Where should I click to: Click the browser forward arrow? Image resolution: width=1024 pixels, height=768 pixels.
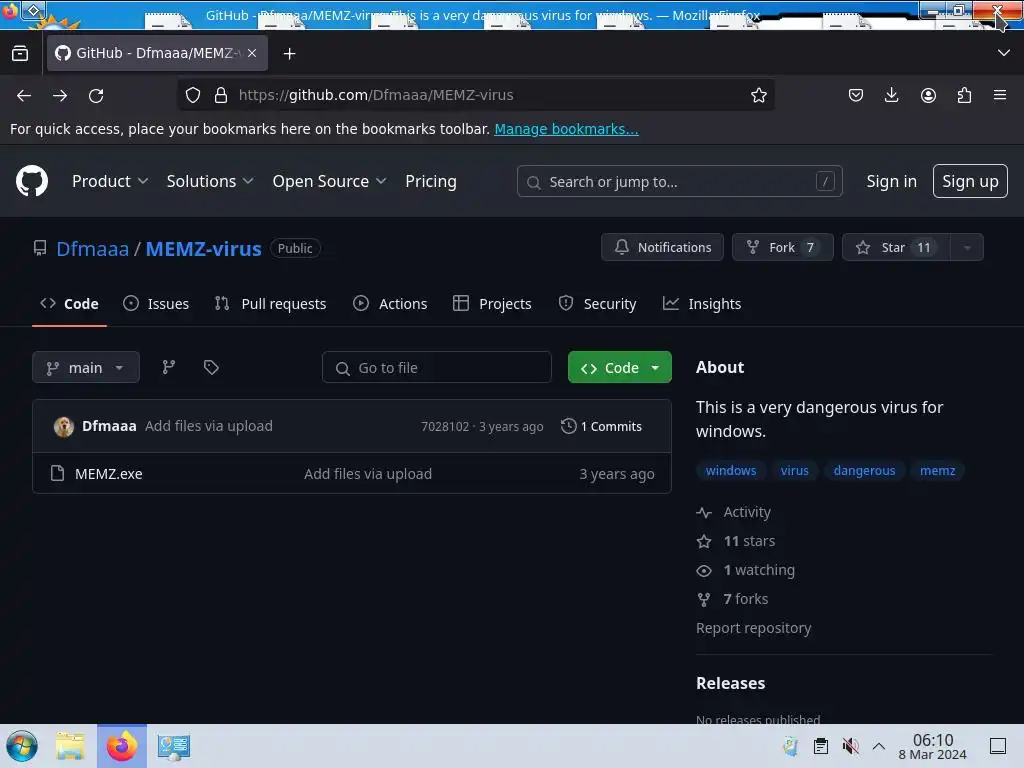[60, 95]
